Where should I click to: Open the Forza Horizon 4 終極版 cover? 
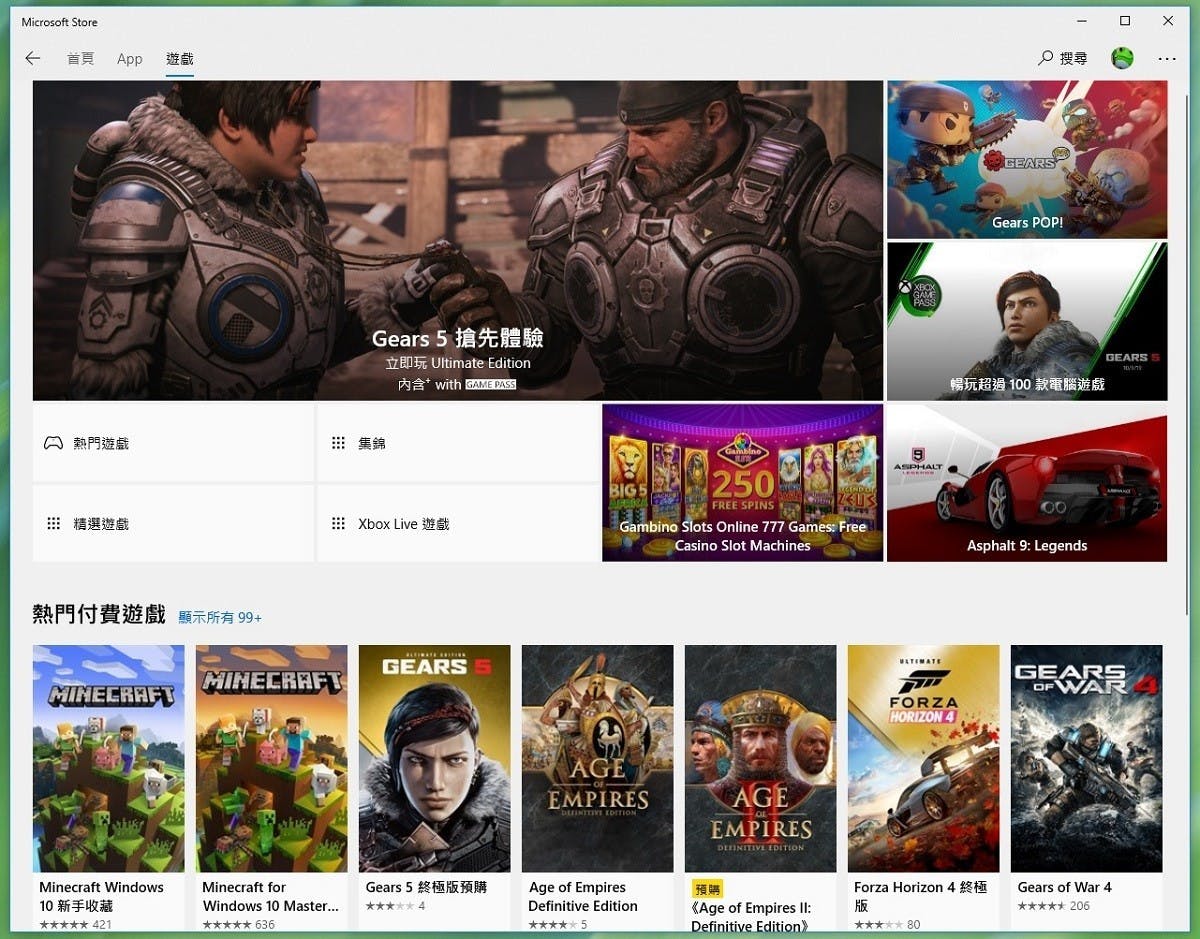(924, 758)
